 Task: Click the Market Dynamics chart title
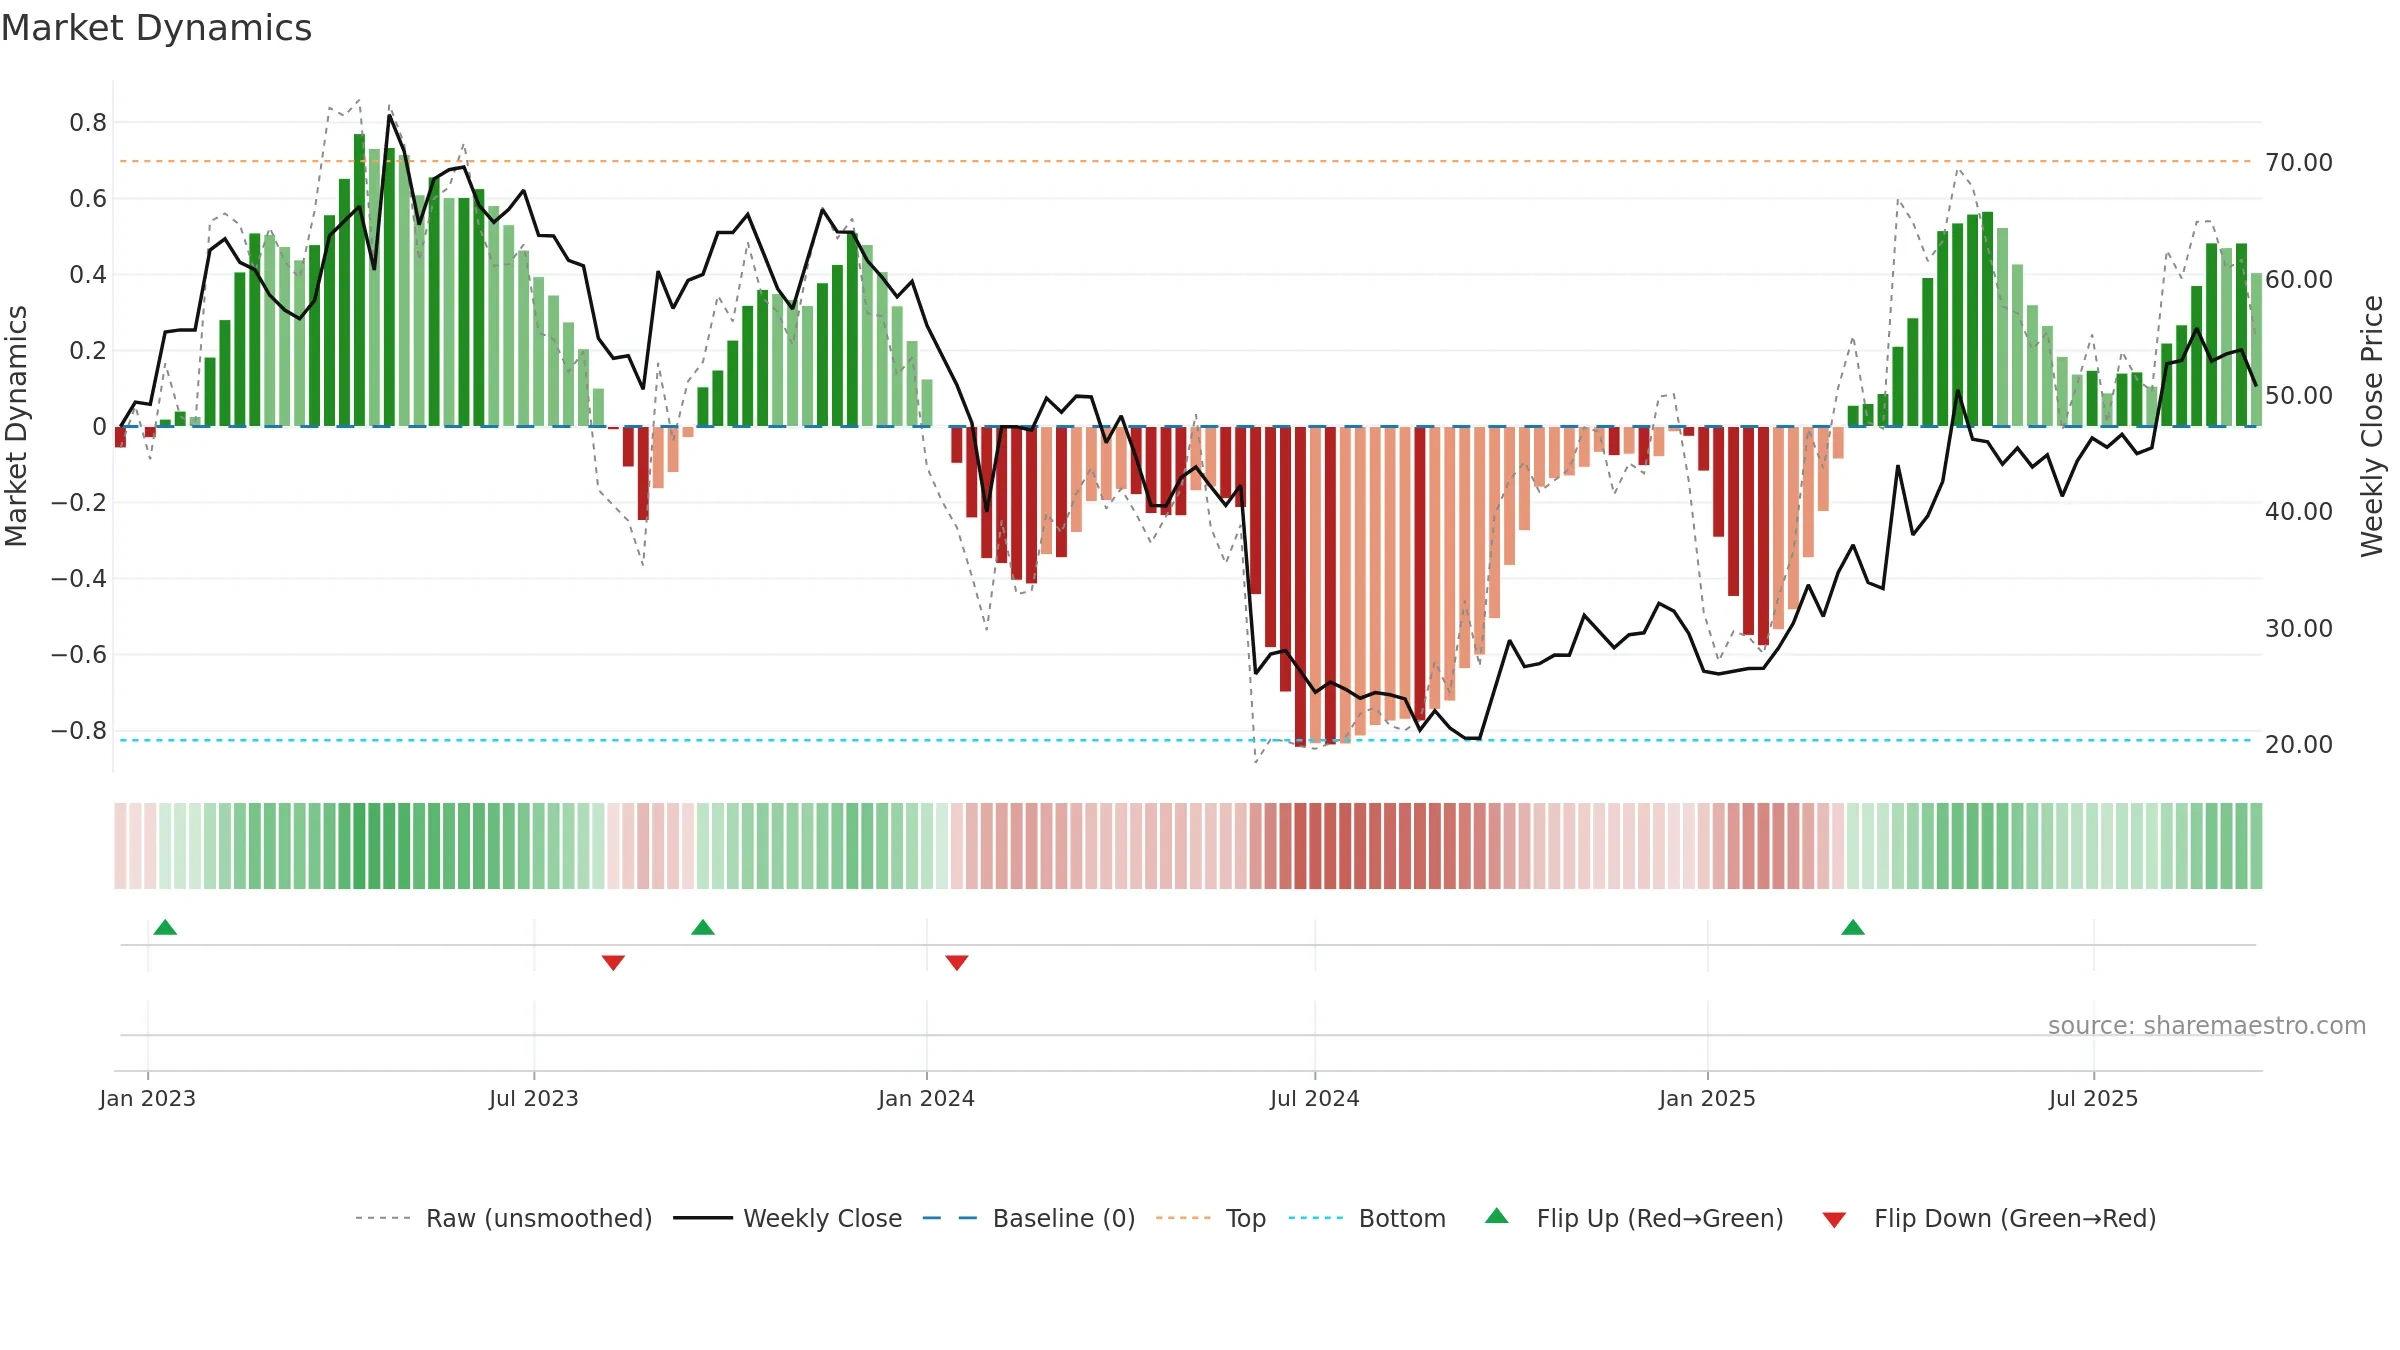point(156,28)
